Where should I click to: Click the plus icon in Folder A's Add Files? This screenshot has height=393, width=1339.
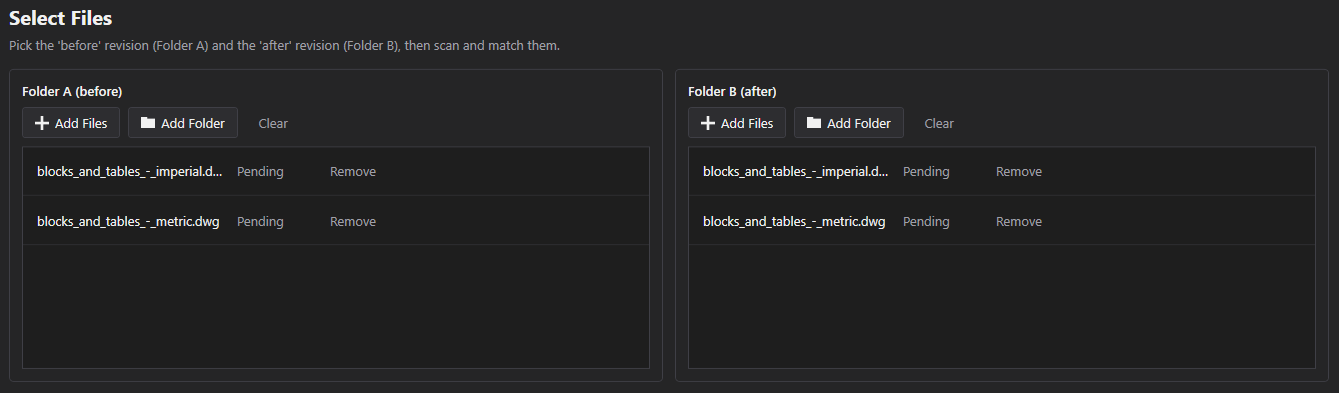point(42,123)
